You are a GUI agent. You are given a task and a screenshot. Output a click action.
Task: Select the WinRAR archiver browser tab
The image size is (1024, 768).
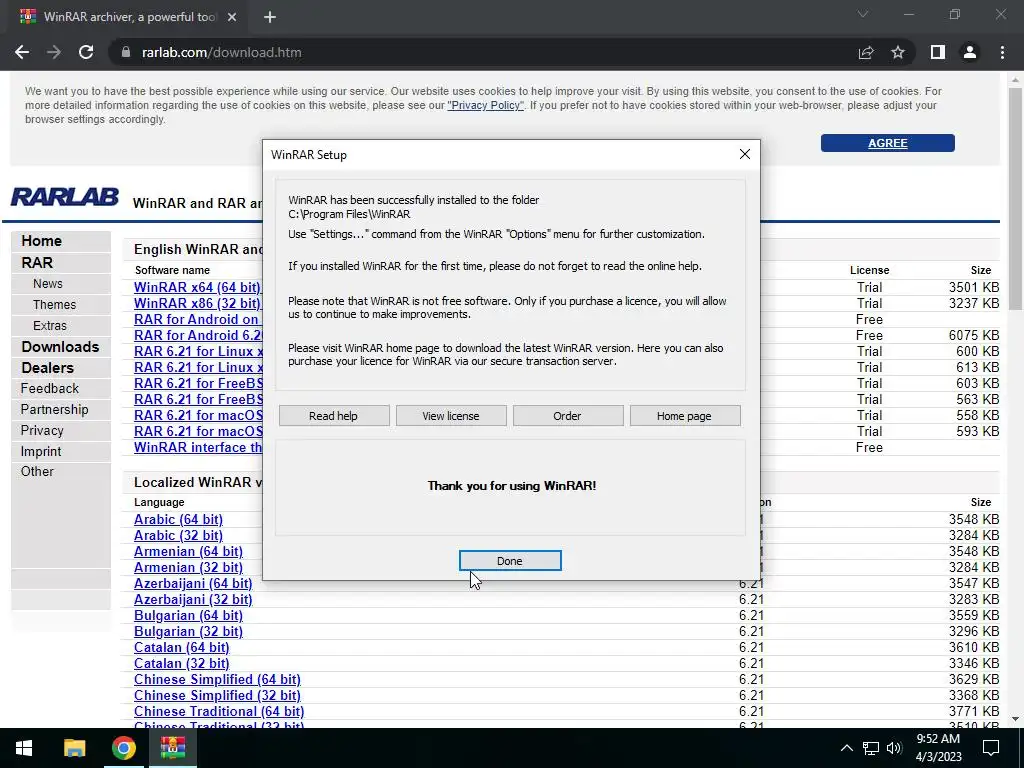click(x=127, y=17)
